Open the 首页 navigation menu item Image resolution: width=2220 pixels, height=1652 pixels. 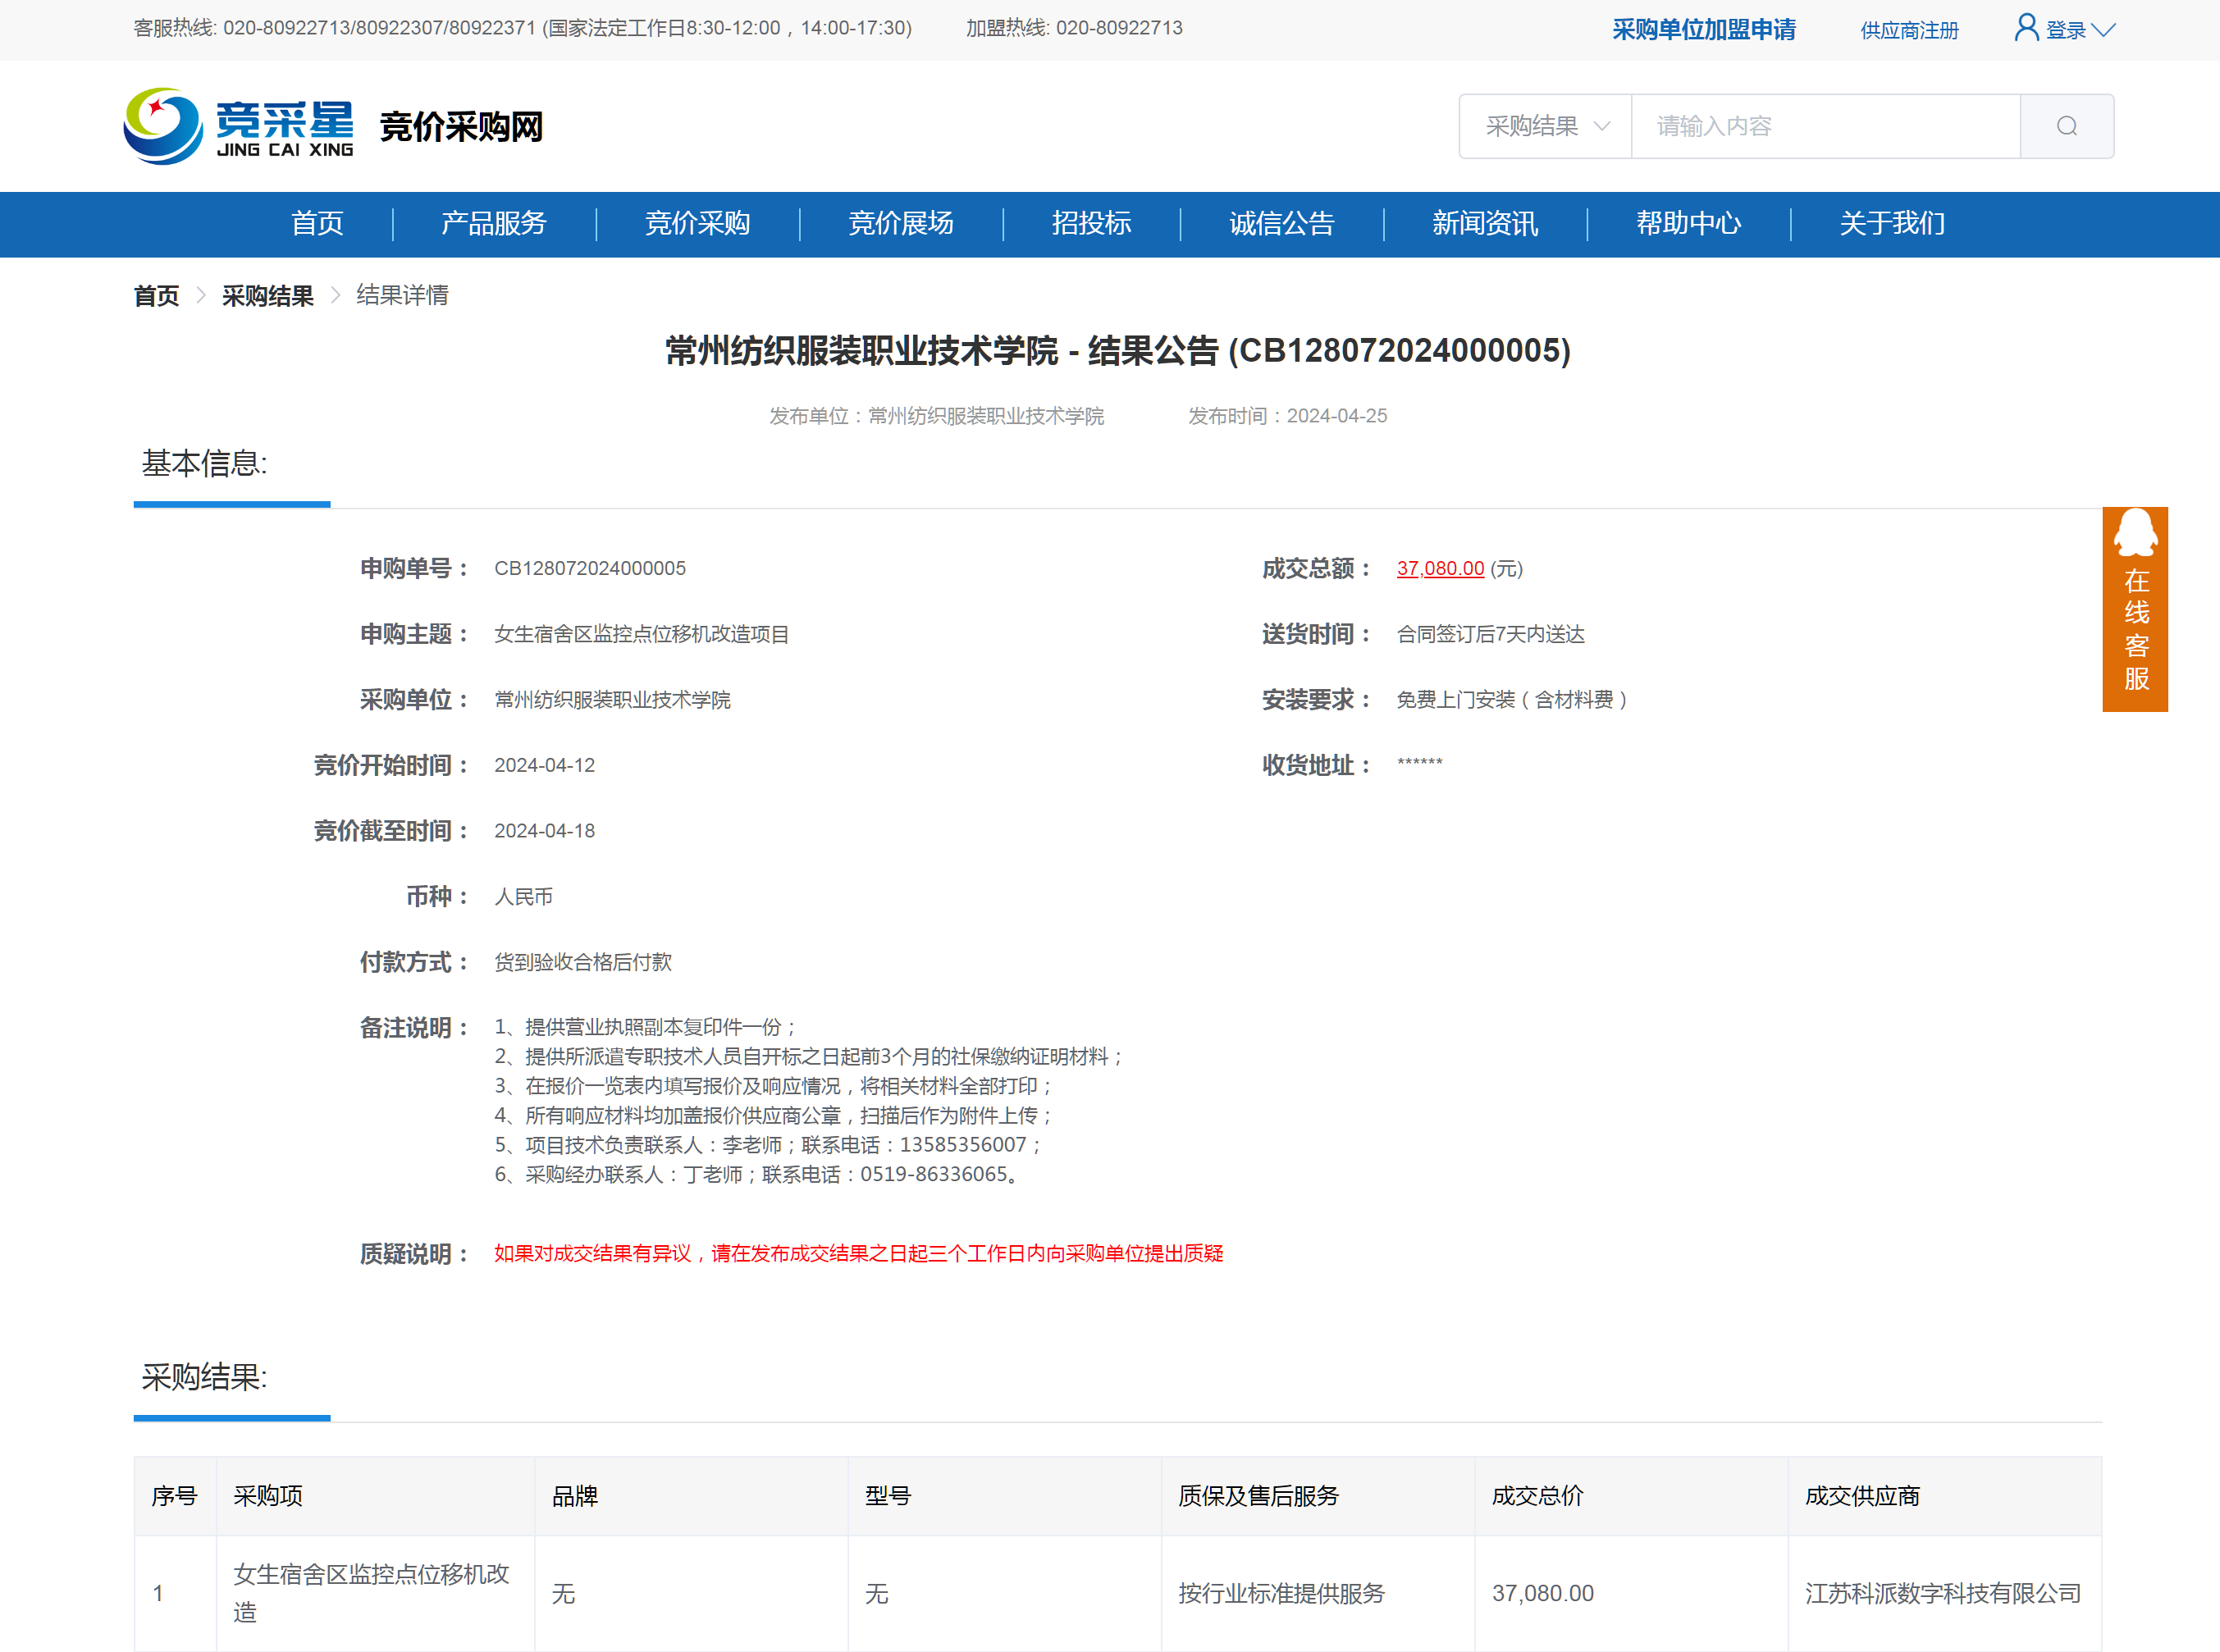point(317,223)
